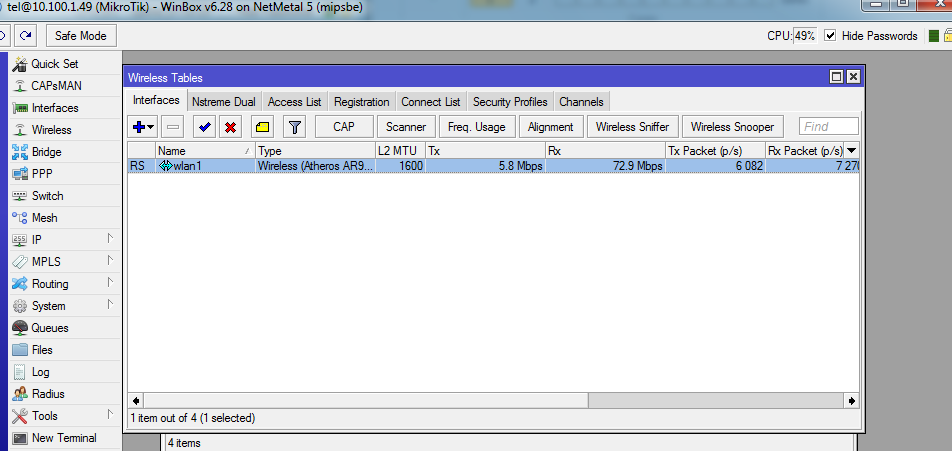The width and height of the screenshot is (952, 460).
Task: Launch New Terminal icon
Action: coord(20,438)
